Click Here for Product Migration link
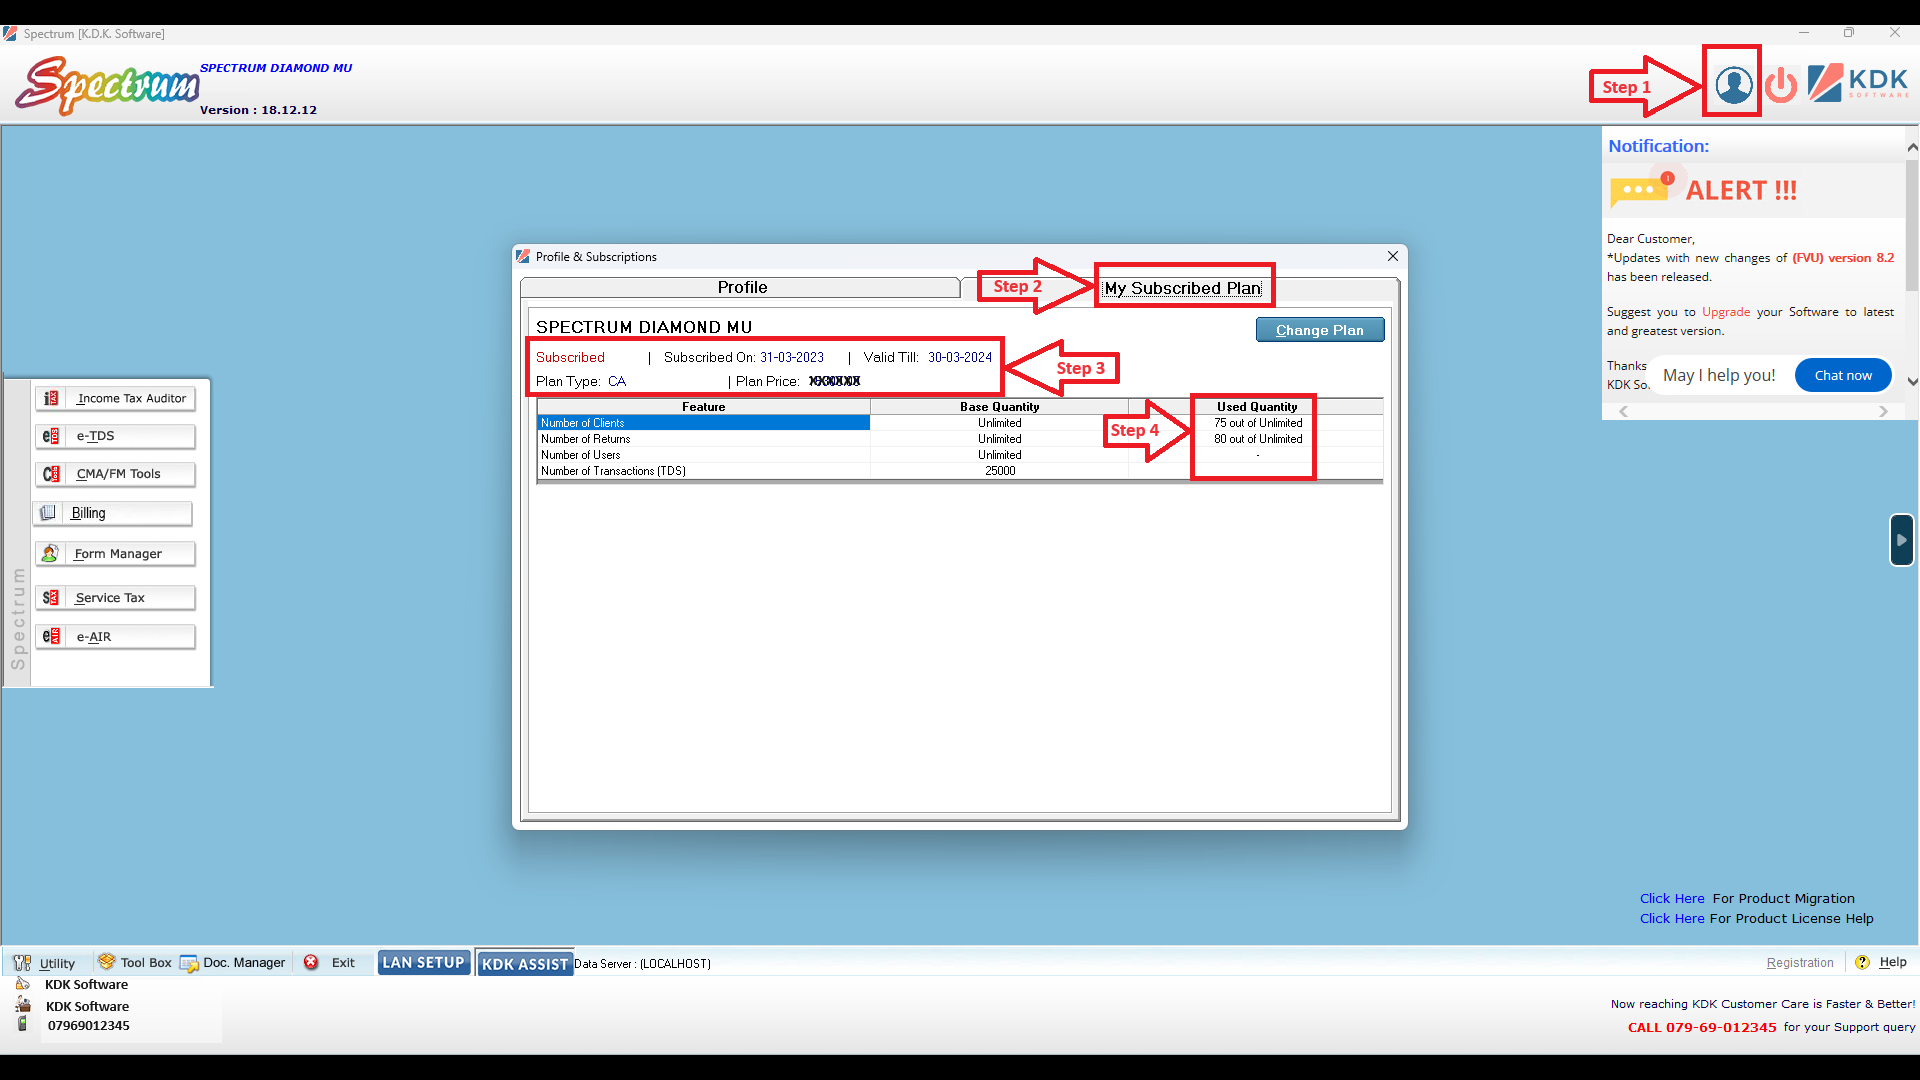The width and height of the screenshot is (1920, 1080). pyautogui.click(x=1672, y=898)
